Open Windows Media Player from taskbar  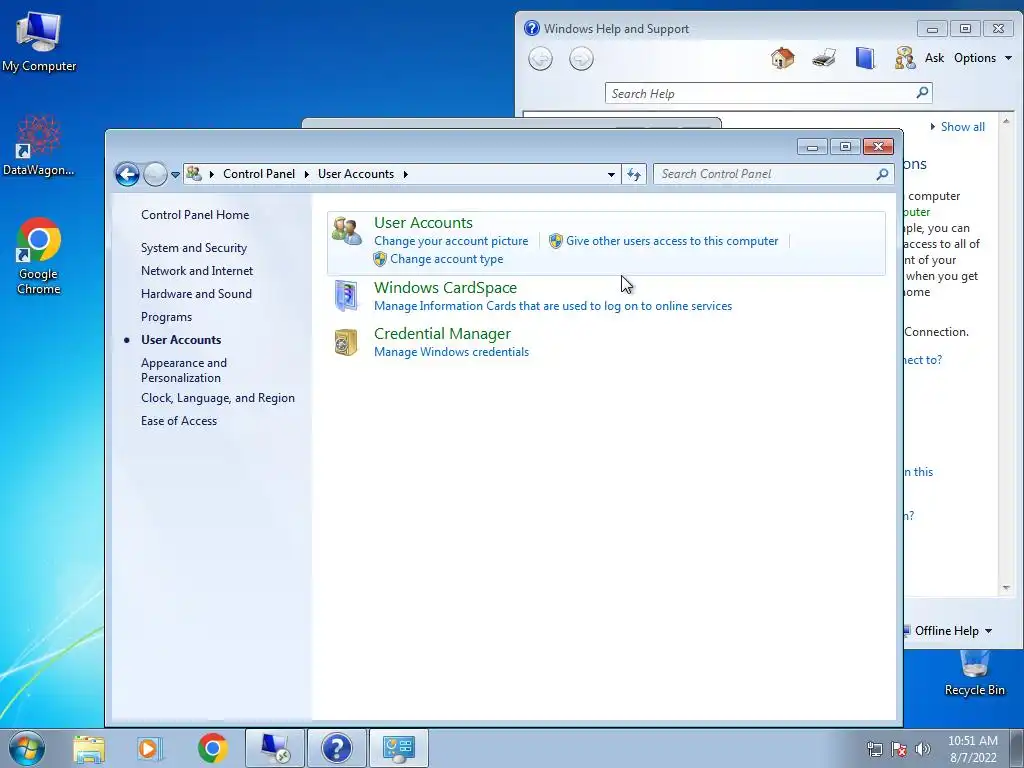[150, 748]
